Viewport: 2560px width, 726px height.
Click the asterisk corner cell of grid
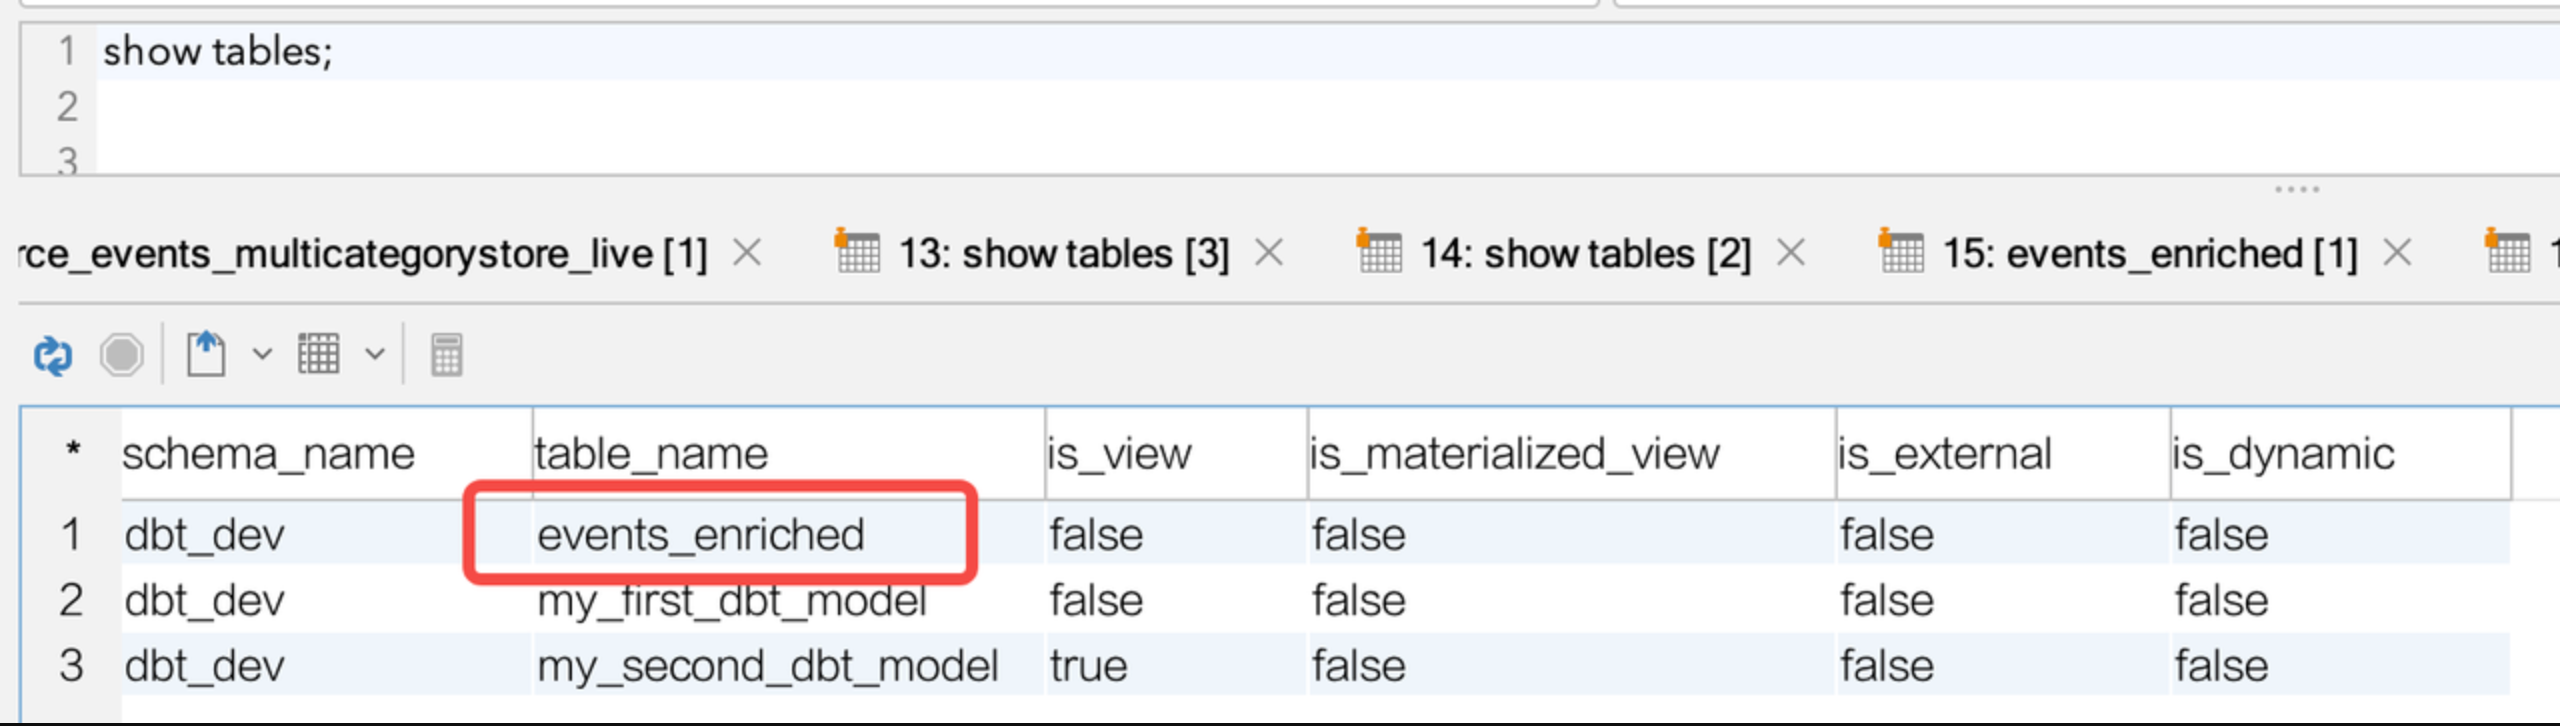click(x=72, y=452)
